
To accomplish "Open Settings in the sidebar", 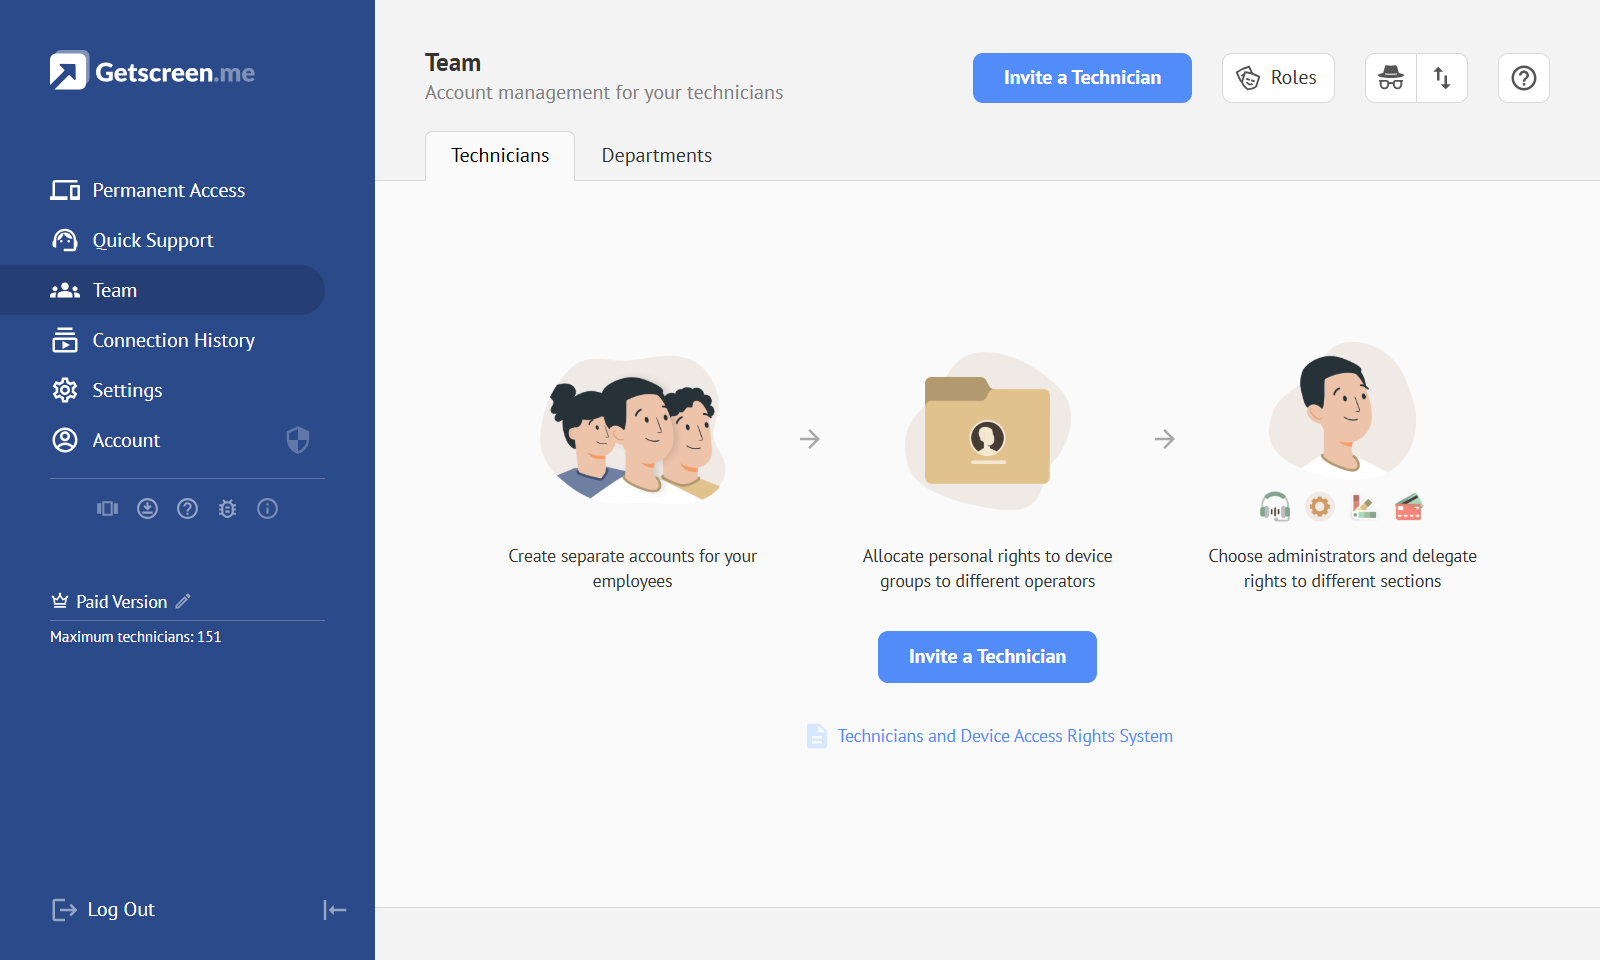I will (127, 390).
